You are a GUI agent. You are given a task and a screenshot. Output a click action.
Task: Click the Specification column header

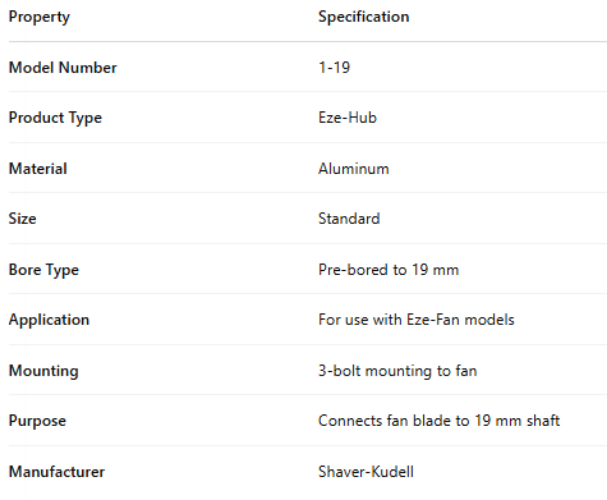(363, 17)
